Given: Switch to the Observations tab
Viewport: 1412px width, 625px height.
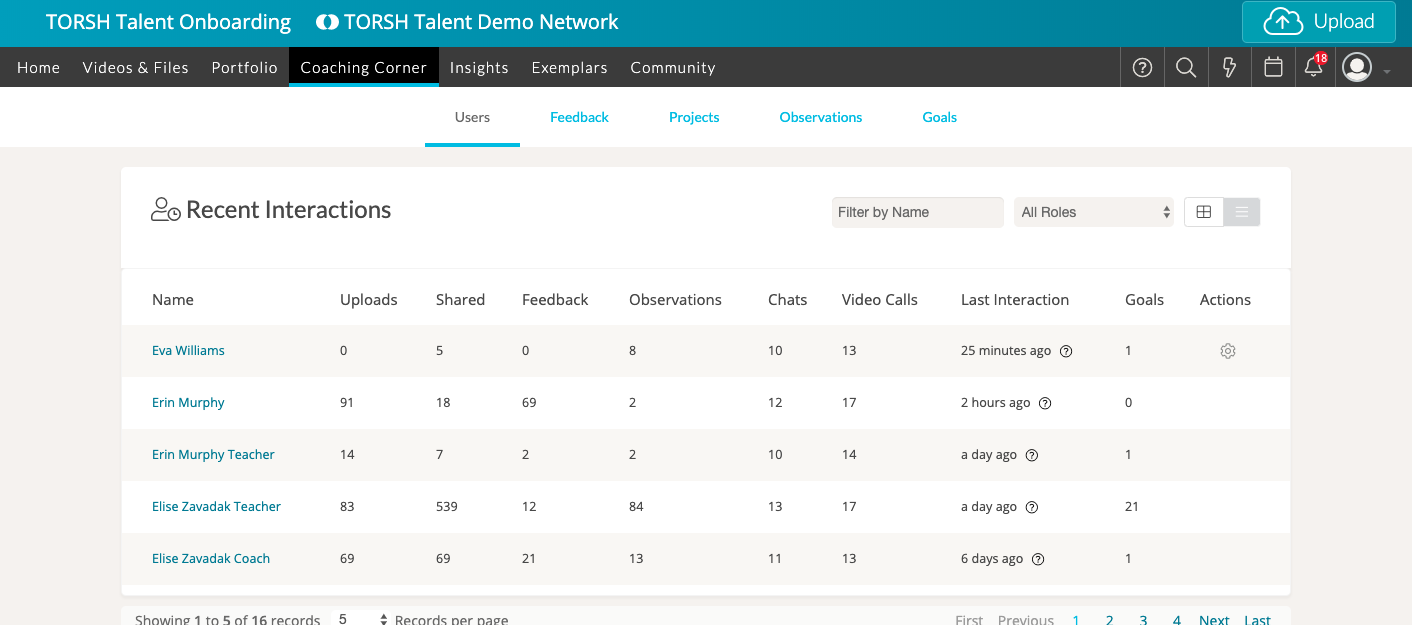Looking at the screenshot, I should tap(820, 117).
